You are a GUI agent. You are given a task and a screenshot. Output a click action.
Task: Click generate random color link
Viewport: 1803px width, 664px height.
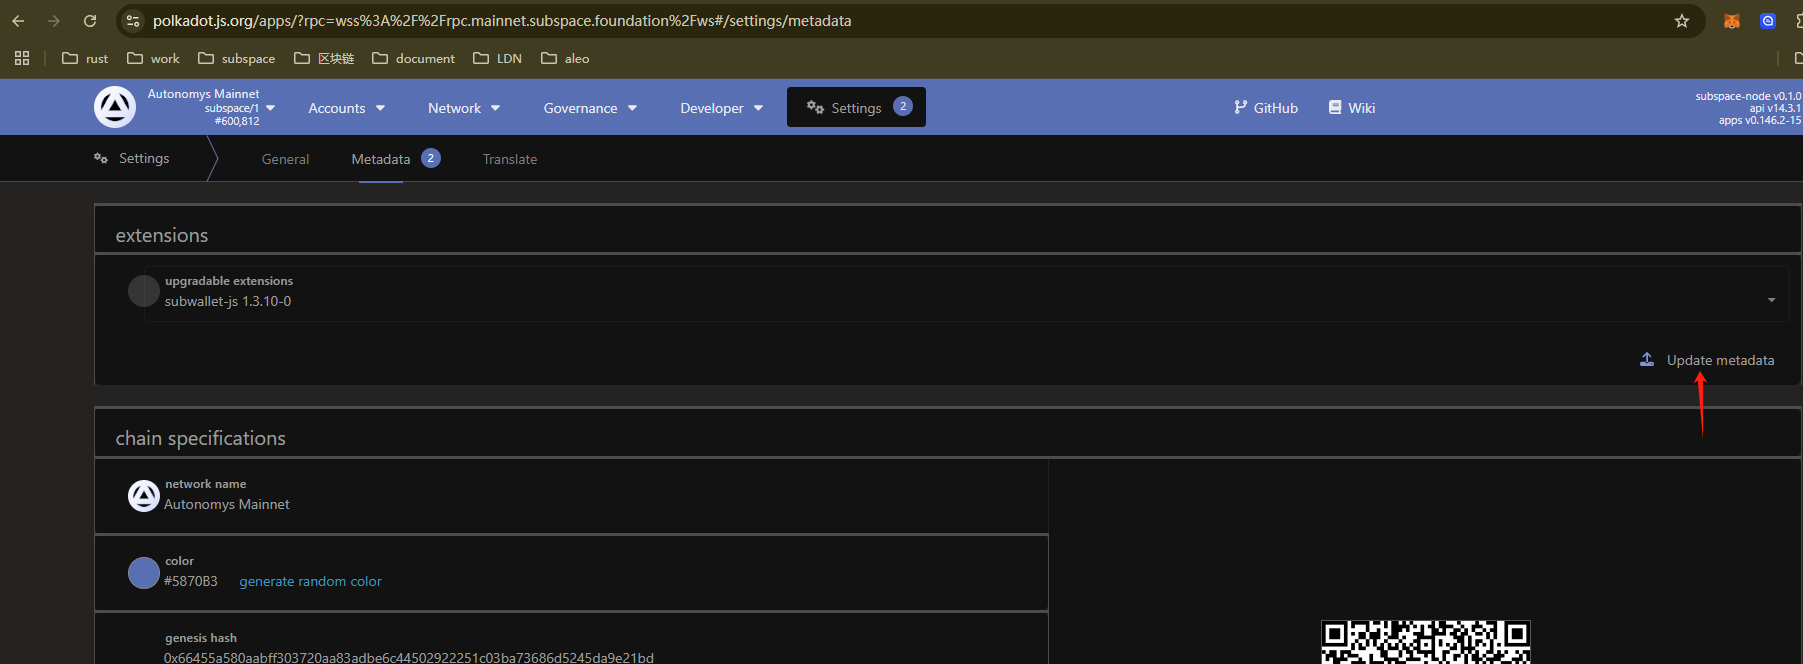coord(310,581)
